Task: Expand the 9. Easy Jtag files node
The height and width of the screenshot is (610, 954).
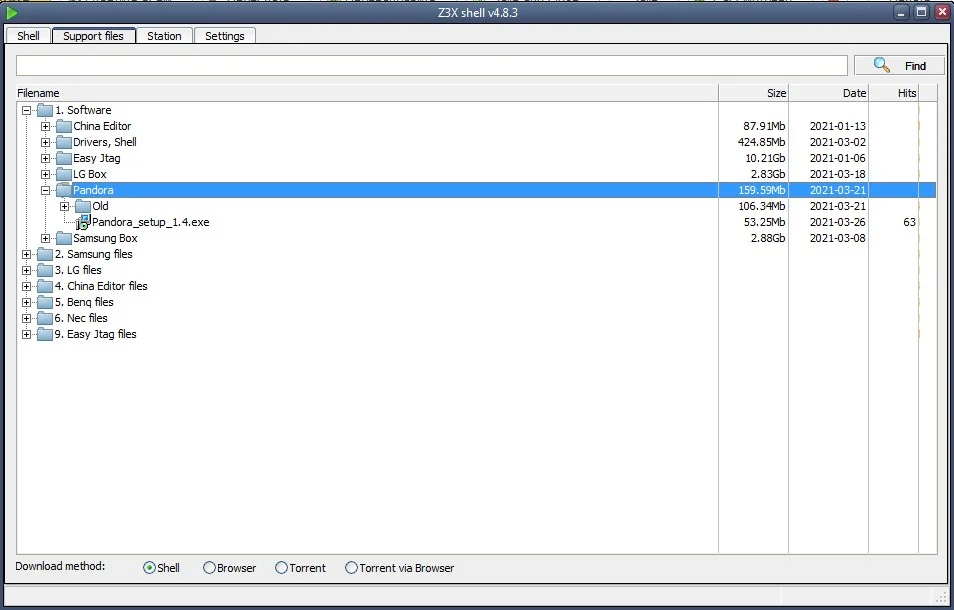Action: 27,334
